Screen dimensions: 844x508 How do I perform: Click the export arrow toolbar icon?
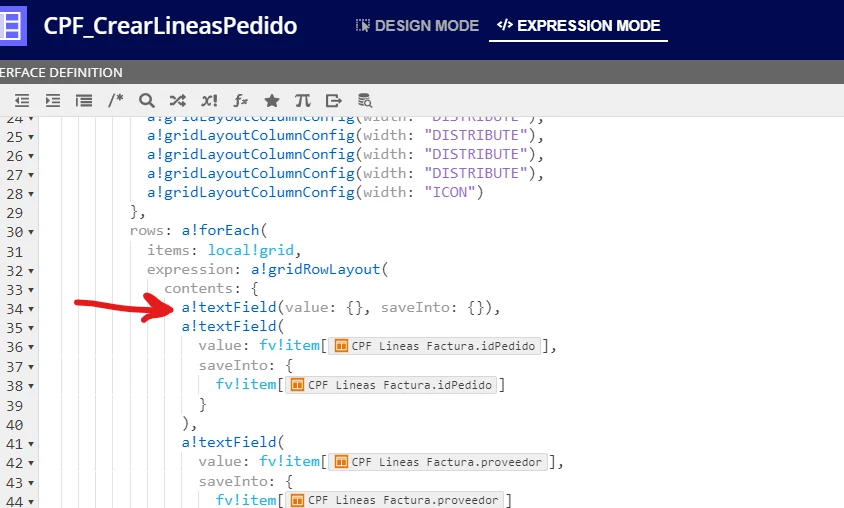334,101
